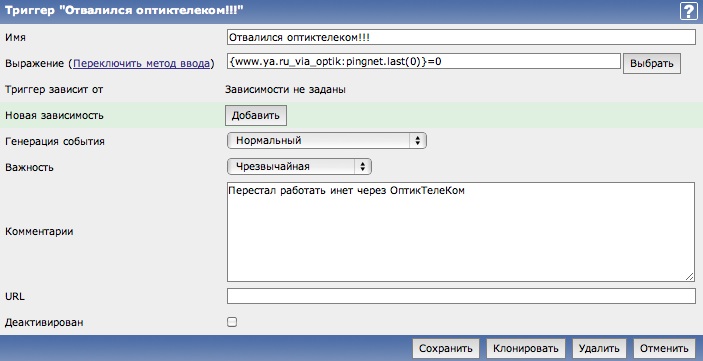Open the help question mark icon

[x=689, y=11]
